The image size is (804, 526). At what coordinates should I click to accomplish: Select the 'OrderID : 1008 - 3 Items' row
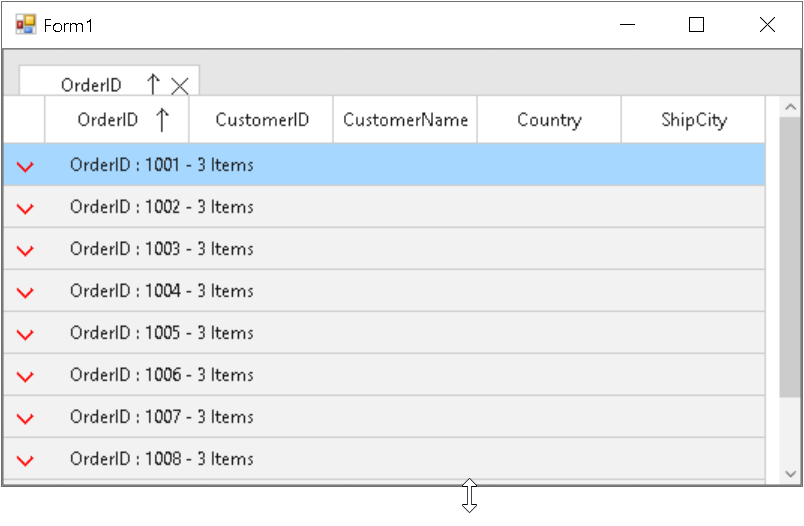pyautogui.click(x=384, y=459)
